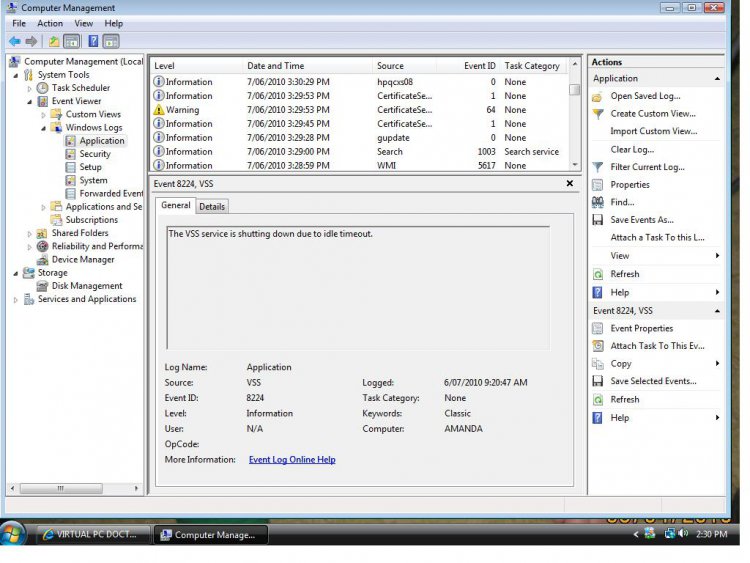Sort events by Date and Time column
750x563 pixels.
(x=307, y=66)
